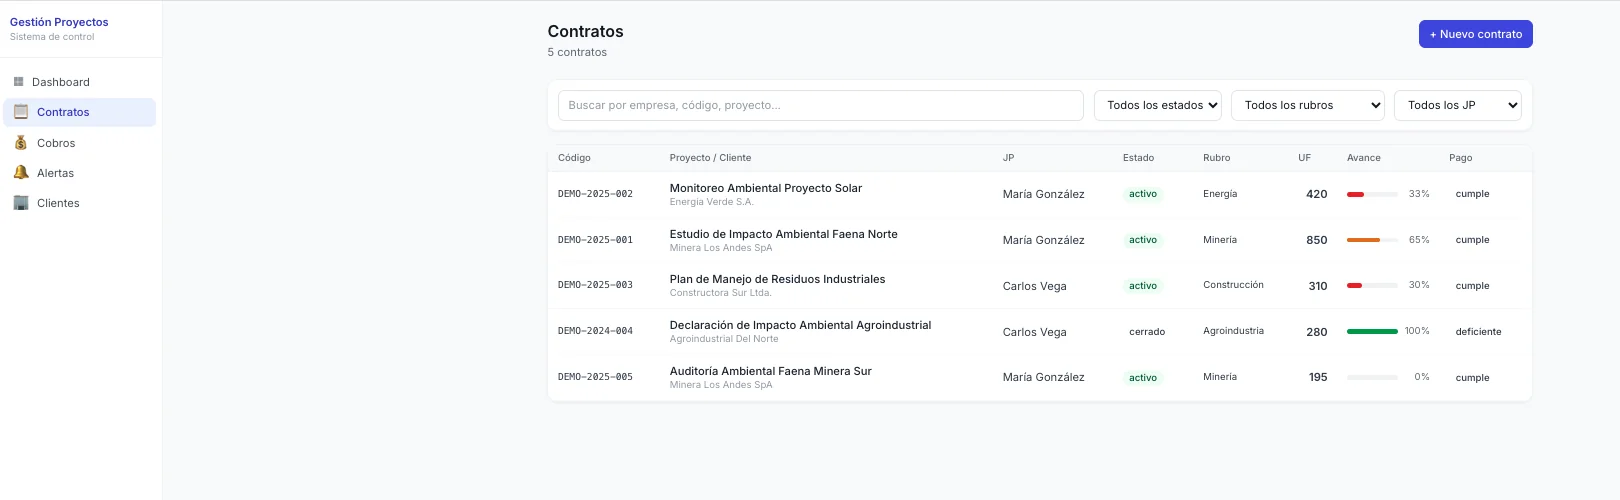Click the Avance column header

coord(1363,158)
